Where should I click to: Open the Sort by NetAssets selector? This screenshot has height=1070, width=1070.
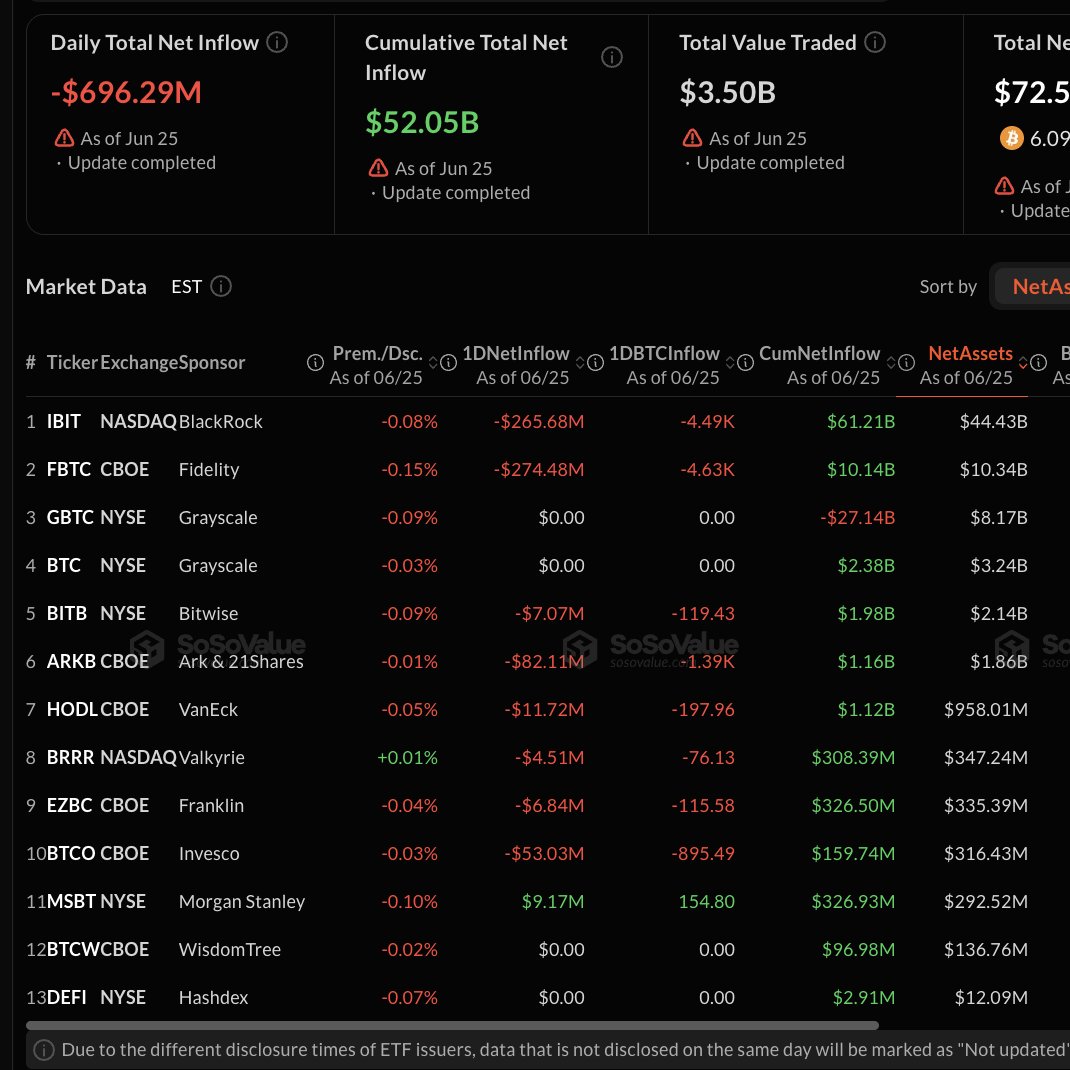1032,286
